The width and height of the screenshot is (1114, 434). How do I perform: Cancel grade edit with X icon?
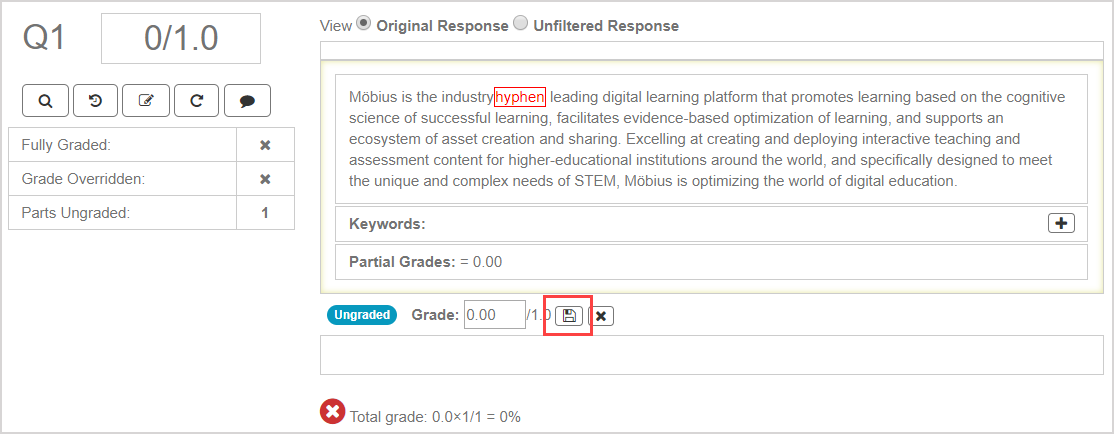[x=600, y=316]
